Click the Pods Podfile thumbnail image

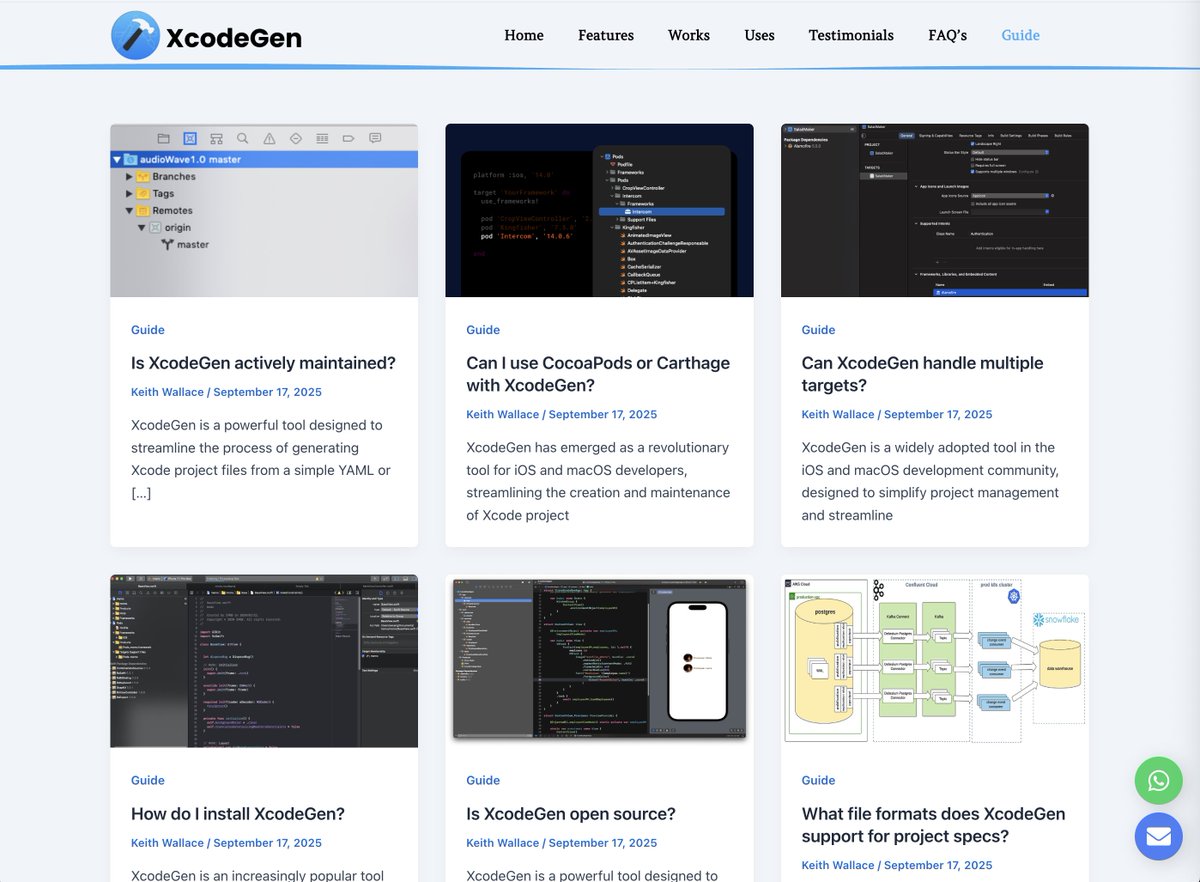point(599,210)
